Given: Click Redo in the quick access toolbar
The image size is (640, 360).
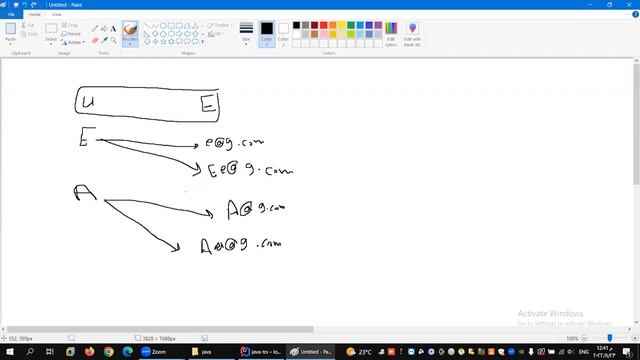Looking at the screenshot, I should [33, 5].
